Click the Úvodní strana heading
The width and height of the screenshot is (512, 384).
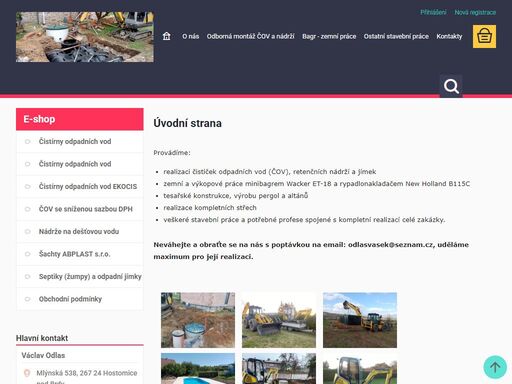pos(187,123)
